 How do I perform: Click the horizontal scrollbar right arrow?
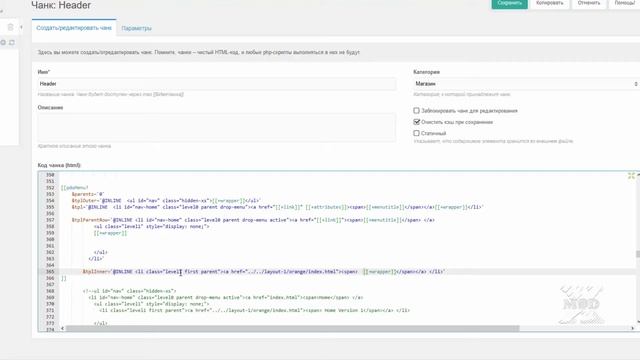(x=633, y=328)
